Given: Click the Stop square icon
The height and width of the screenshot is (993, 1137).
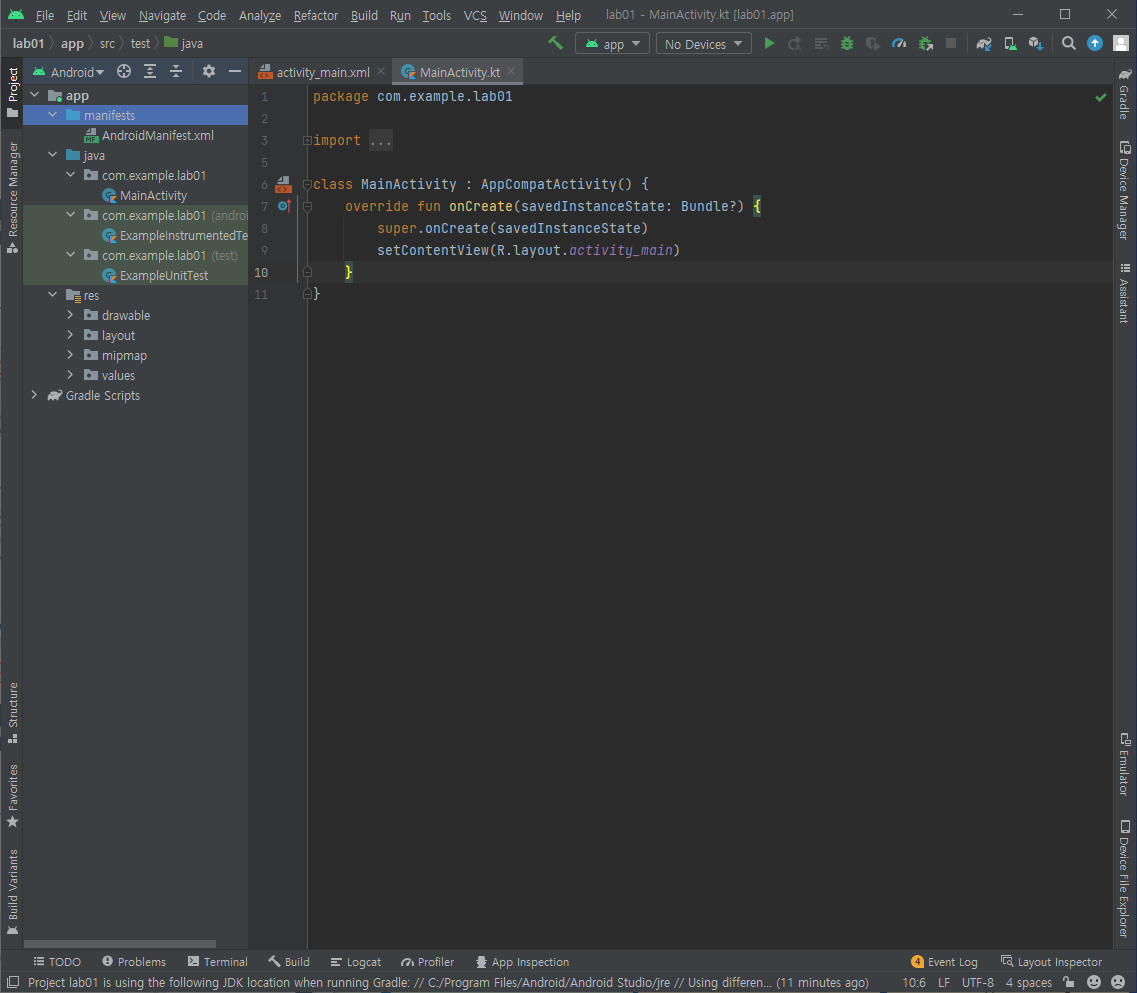Looking at the screenshot, I should pos(951,44).
